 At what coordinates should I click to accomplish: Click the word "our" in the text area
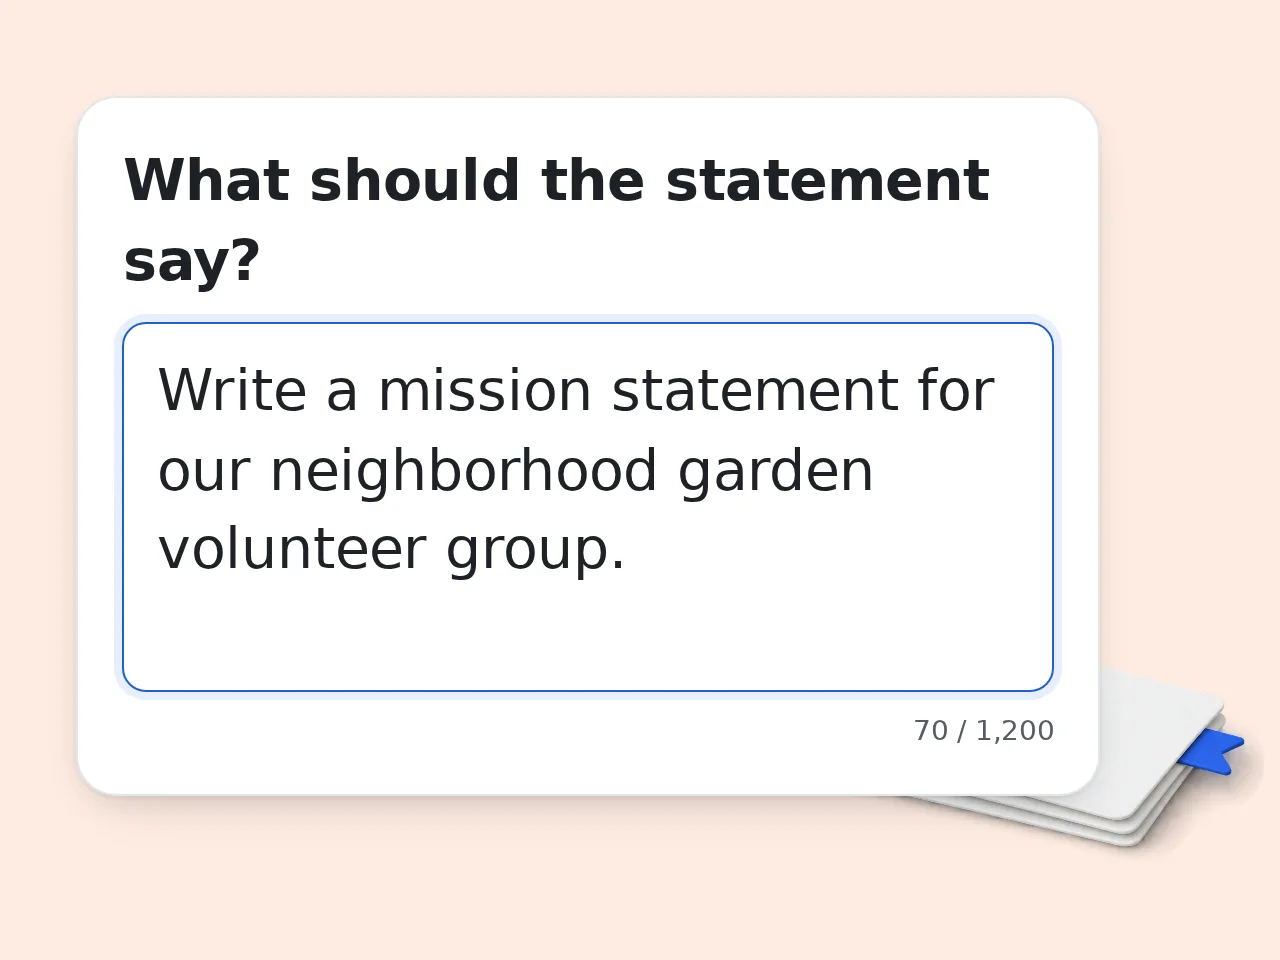click(204, 470)
